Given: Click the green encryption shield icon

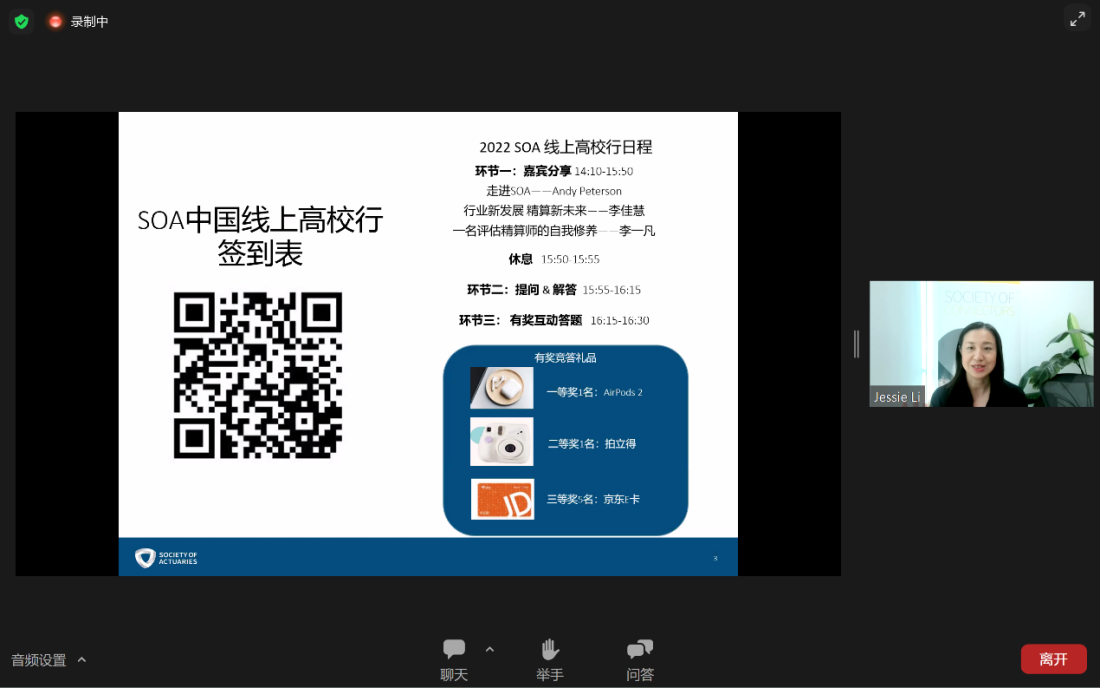Looking at the screenshot, I should pyautogui.click(x=21, y=21).
